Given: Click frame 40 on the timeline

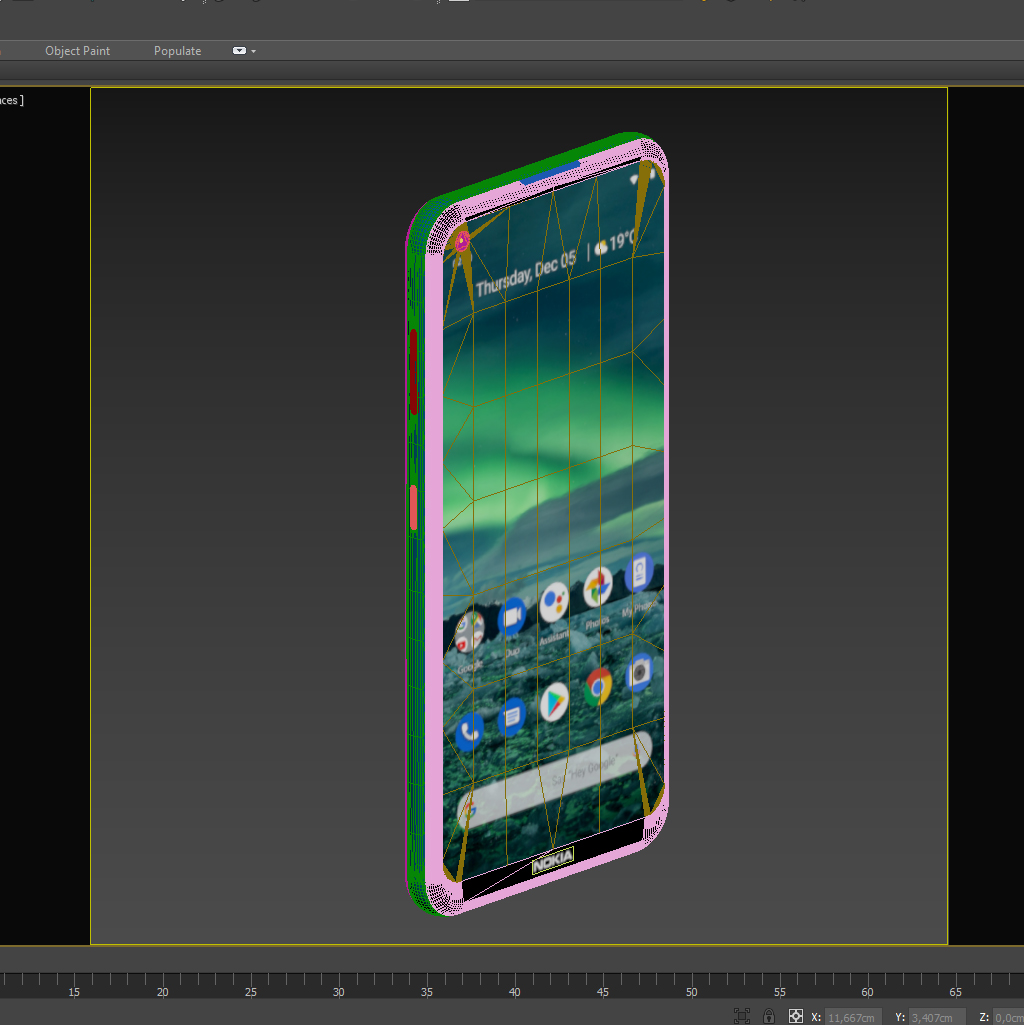Looking at the screenshot, I should (515, 991).
